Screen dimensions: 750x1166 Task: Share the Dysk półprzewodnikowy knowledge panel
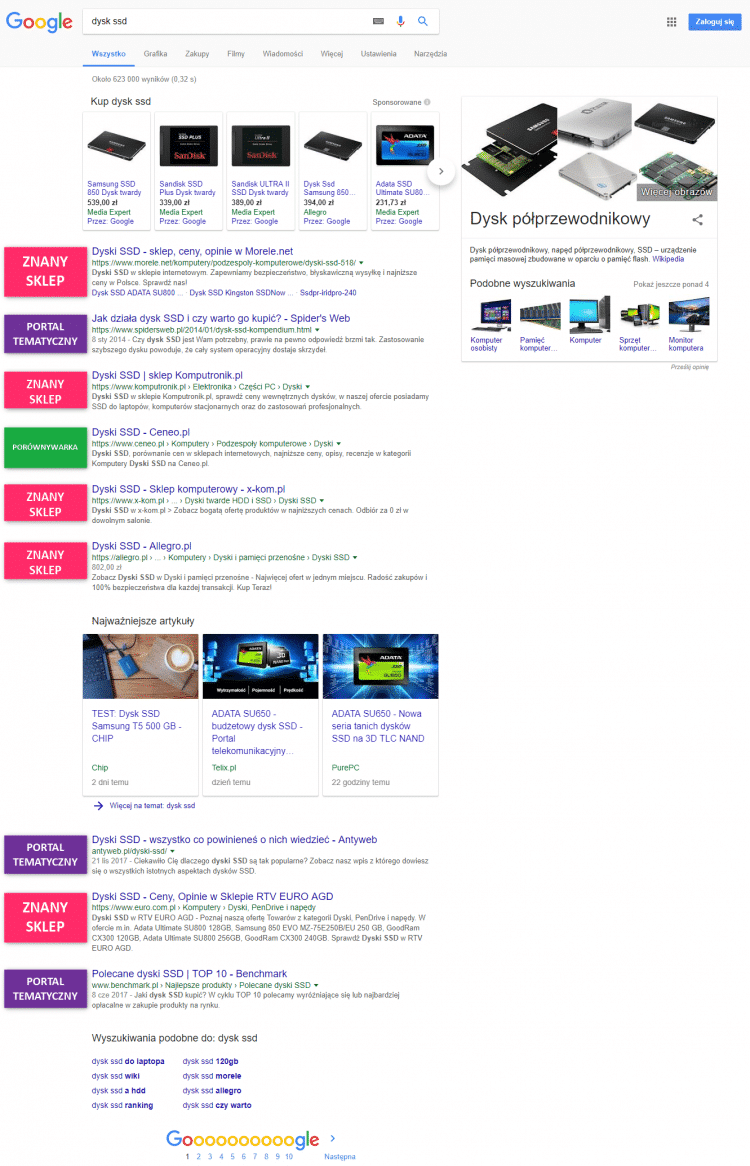(x=697, y=219)
